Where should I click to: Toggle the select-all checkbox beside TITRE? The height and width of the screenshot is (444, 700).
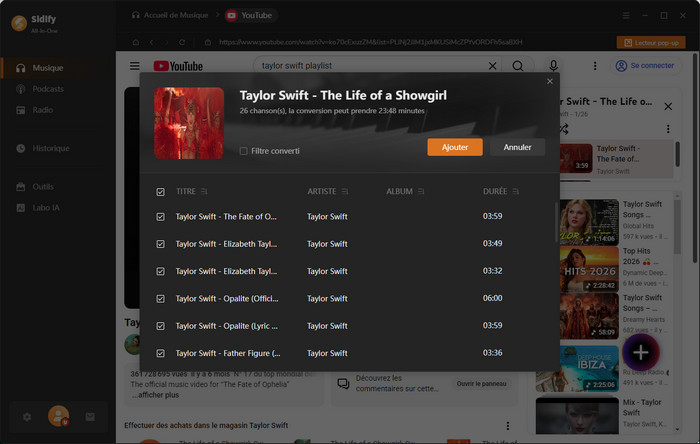tap(161, 191)
